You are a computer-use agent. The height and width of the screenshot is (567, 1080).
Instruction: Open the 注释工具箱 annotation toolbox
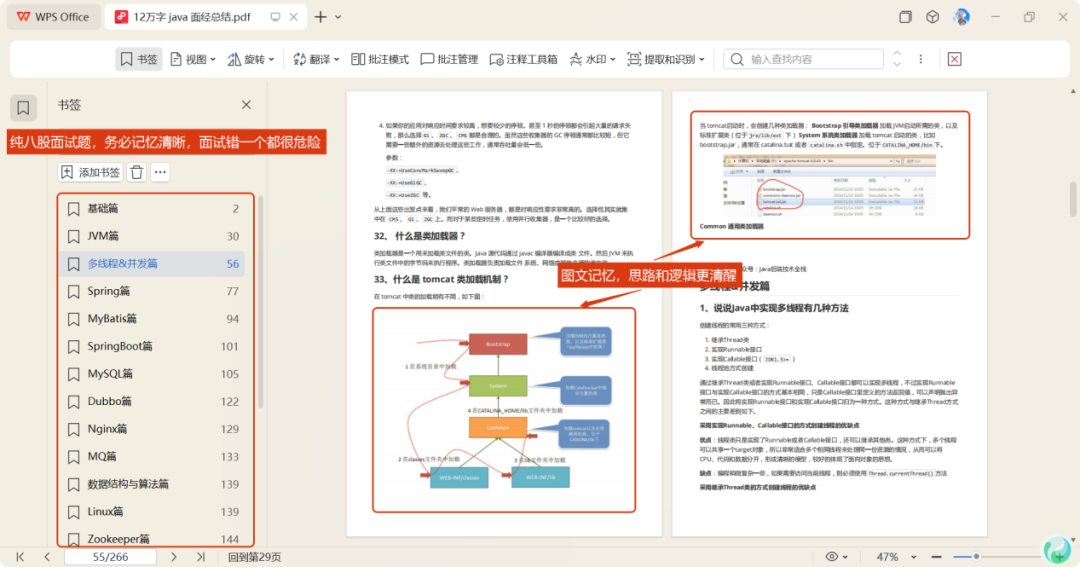[x=523, y=59]
